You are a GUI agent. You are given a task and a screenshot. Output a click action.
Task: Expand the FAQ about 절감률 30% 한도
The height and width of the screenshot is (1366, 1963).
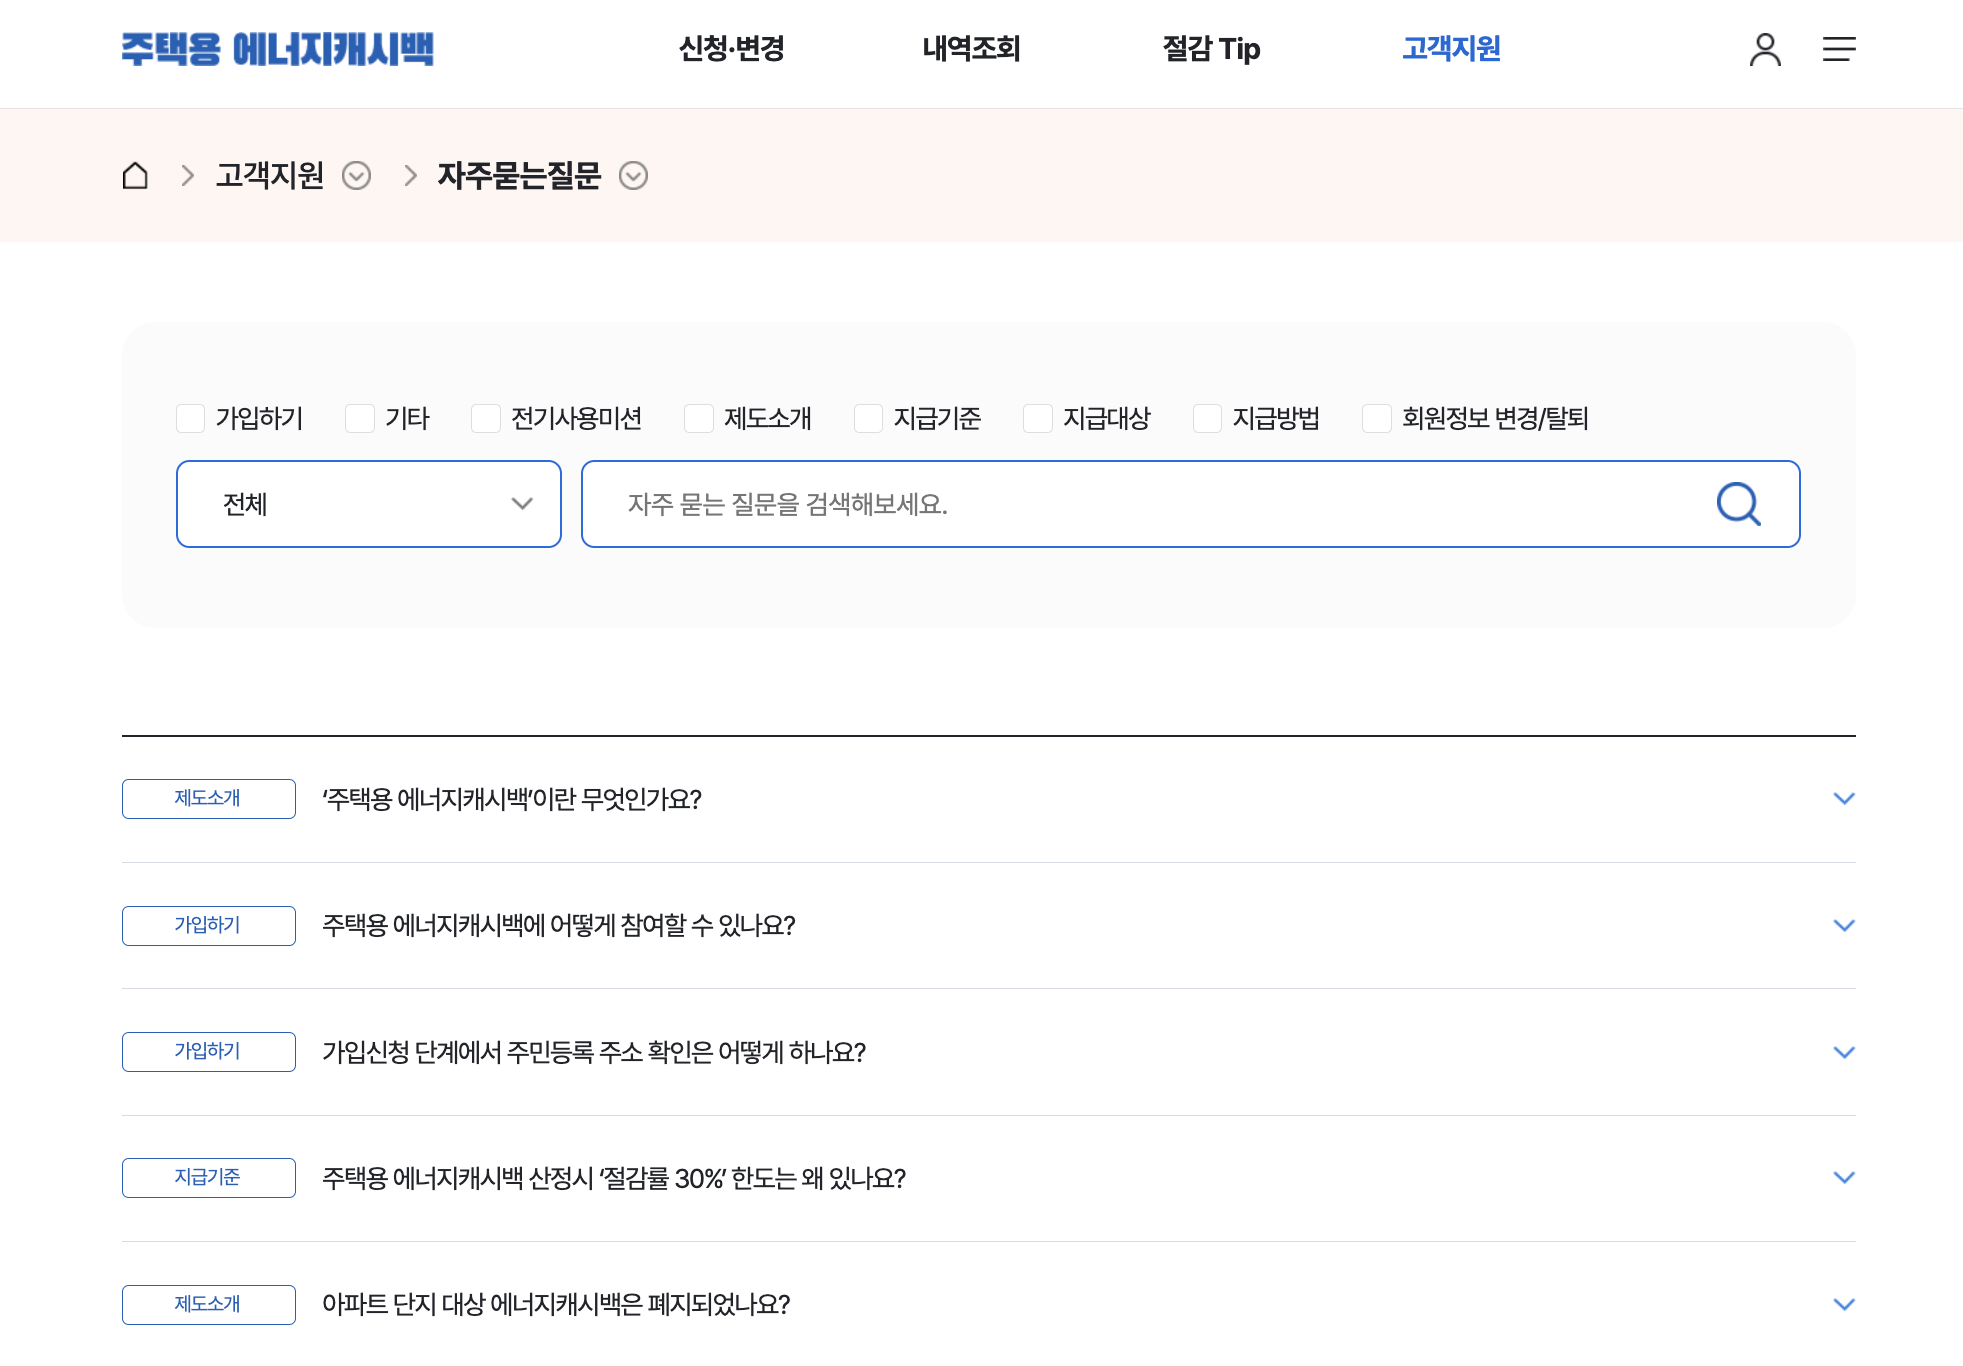[1843, 1178]
